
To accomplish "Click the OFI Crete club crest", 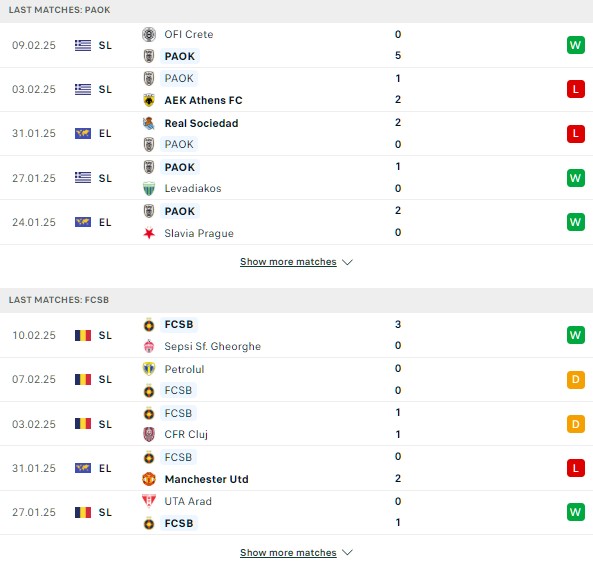I will tap(149, 34).
